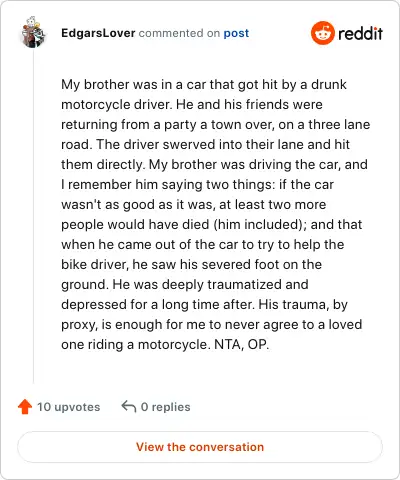Open the EdgarsLover profile username link
This screenshot has height=480, width=400.
(x=98, y=33)
